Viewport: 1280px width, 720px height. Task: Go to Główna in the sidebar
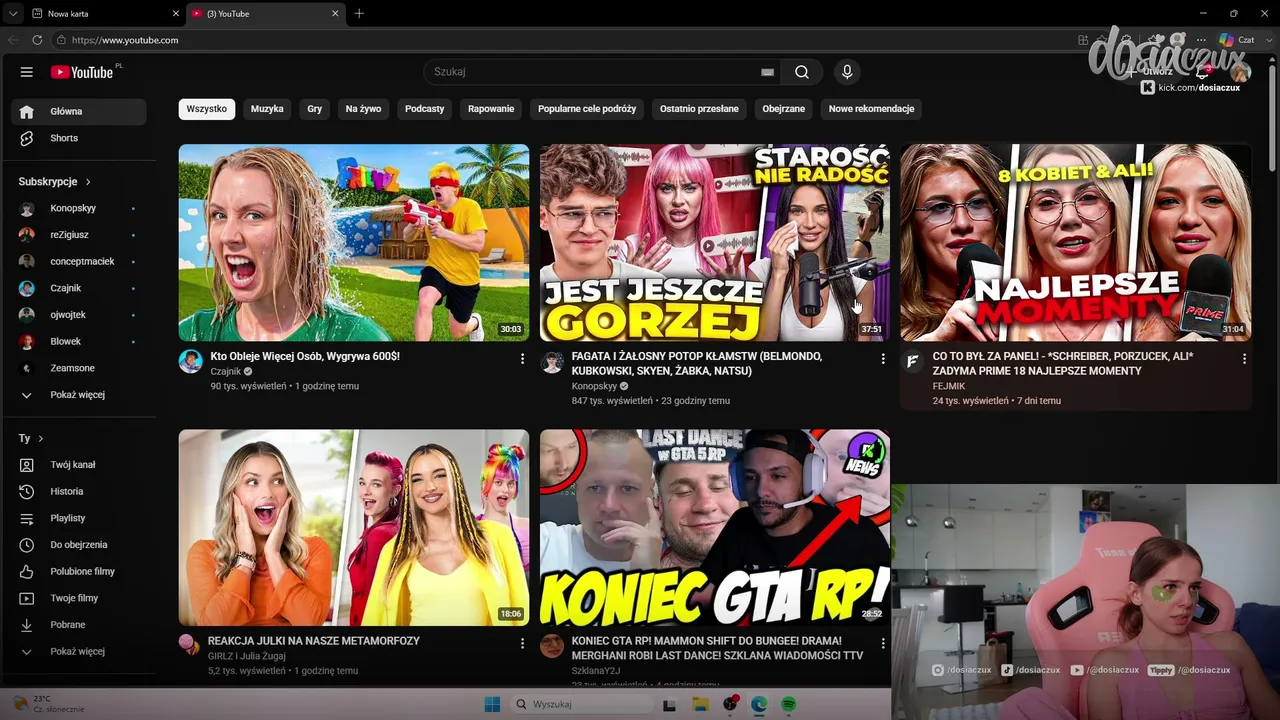point(78,112)
